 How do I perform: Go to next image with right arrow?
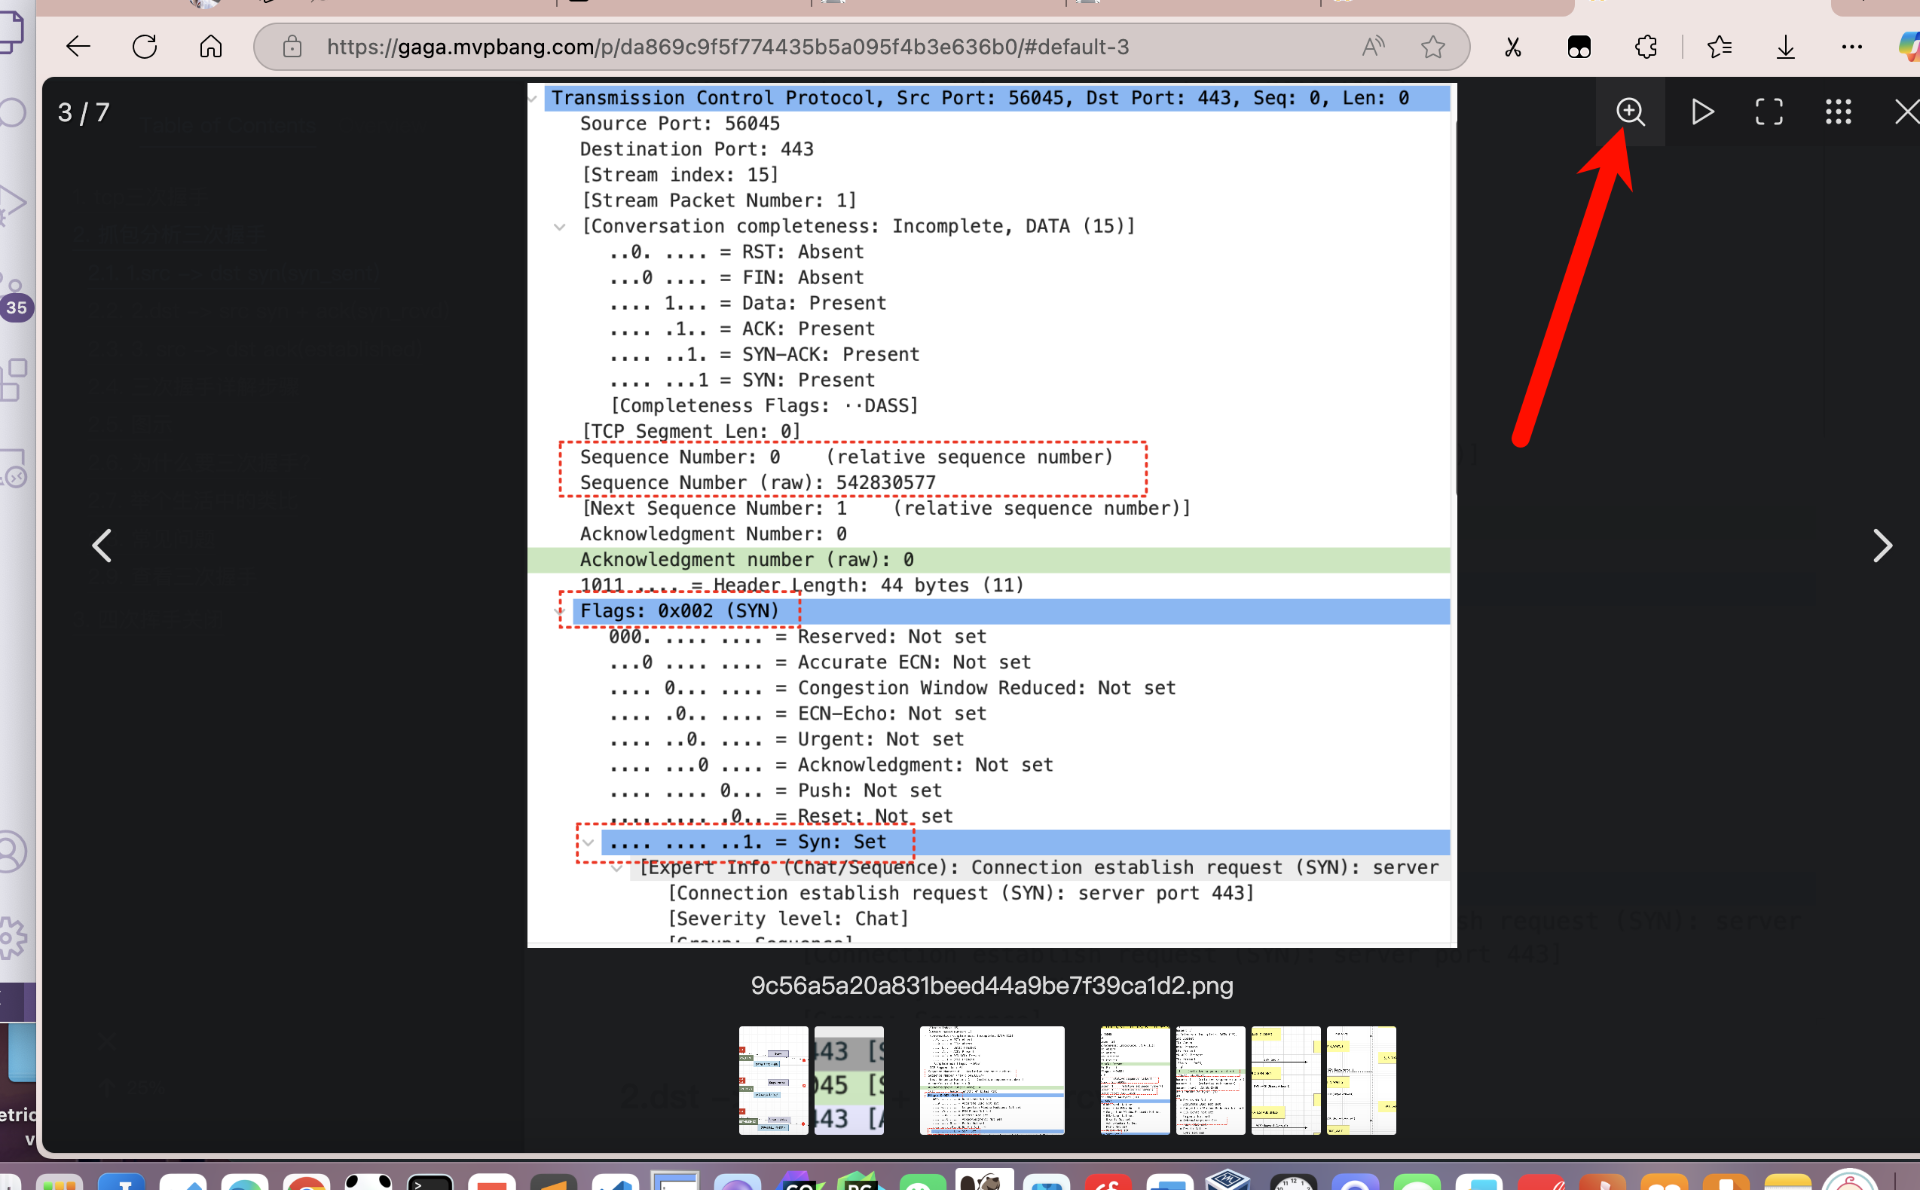pos(1881,546)
